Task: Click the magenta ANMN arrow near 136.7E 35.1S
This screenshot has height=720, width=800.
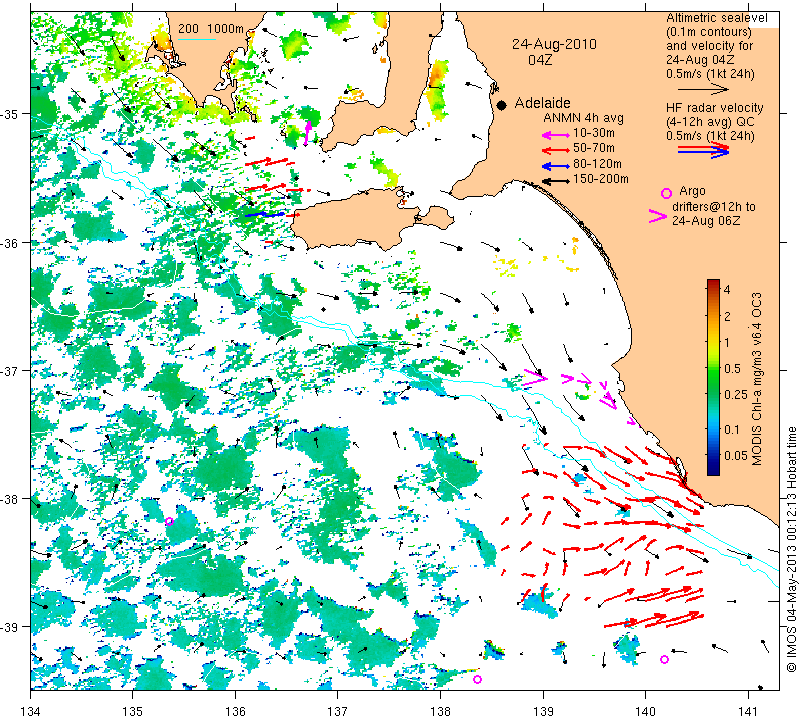Action: click(x=307, y=133)
